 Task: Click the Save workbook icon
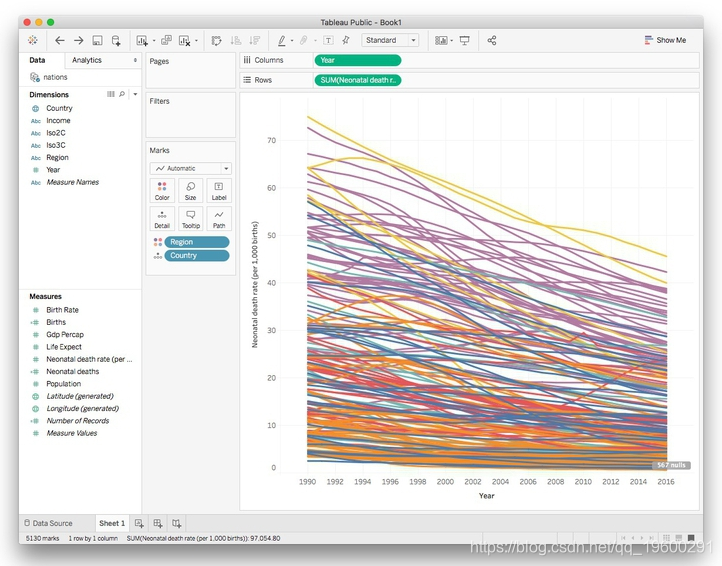coord(97,41)
